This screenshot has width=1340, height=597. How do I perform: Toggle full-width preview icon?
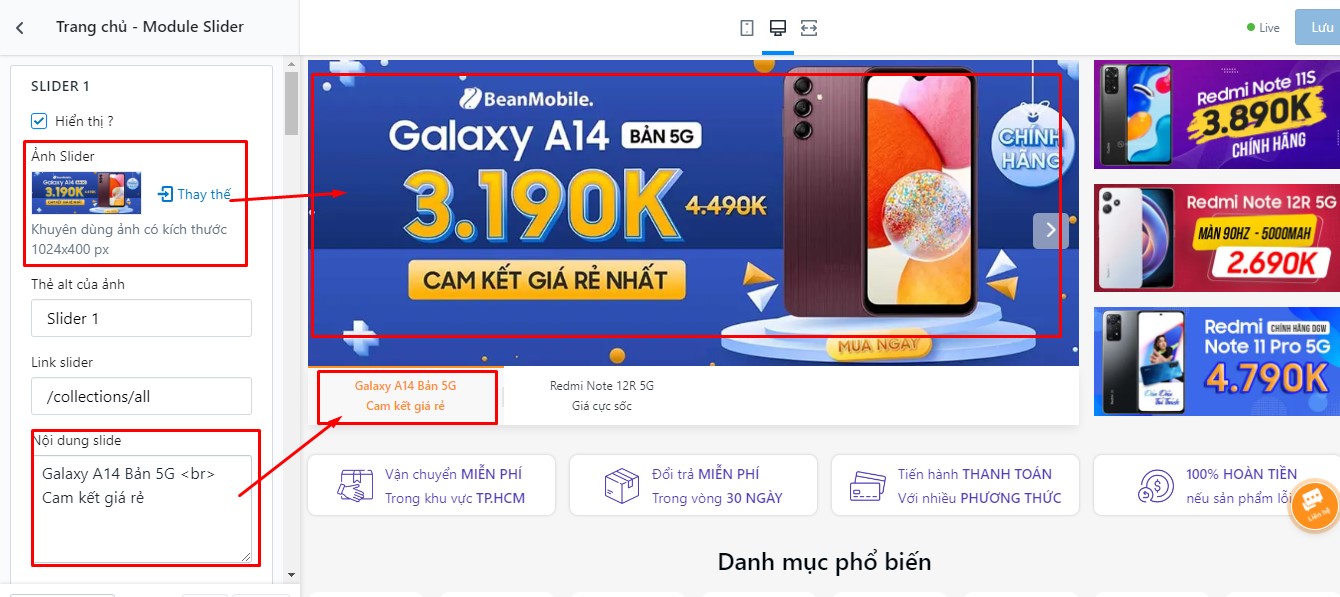coord(809,28)
